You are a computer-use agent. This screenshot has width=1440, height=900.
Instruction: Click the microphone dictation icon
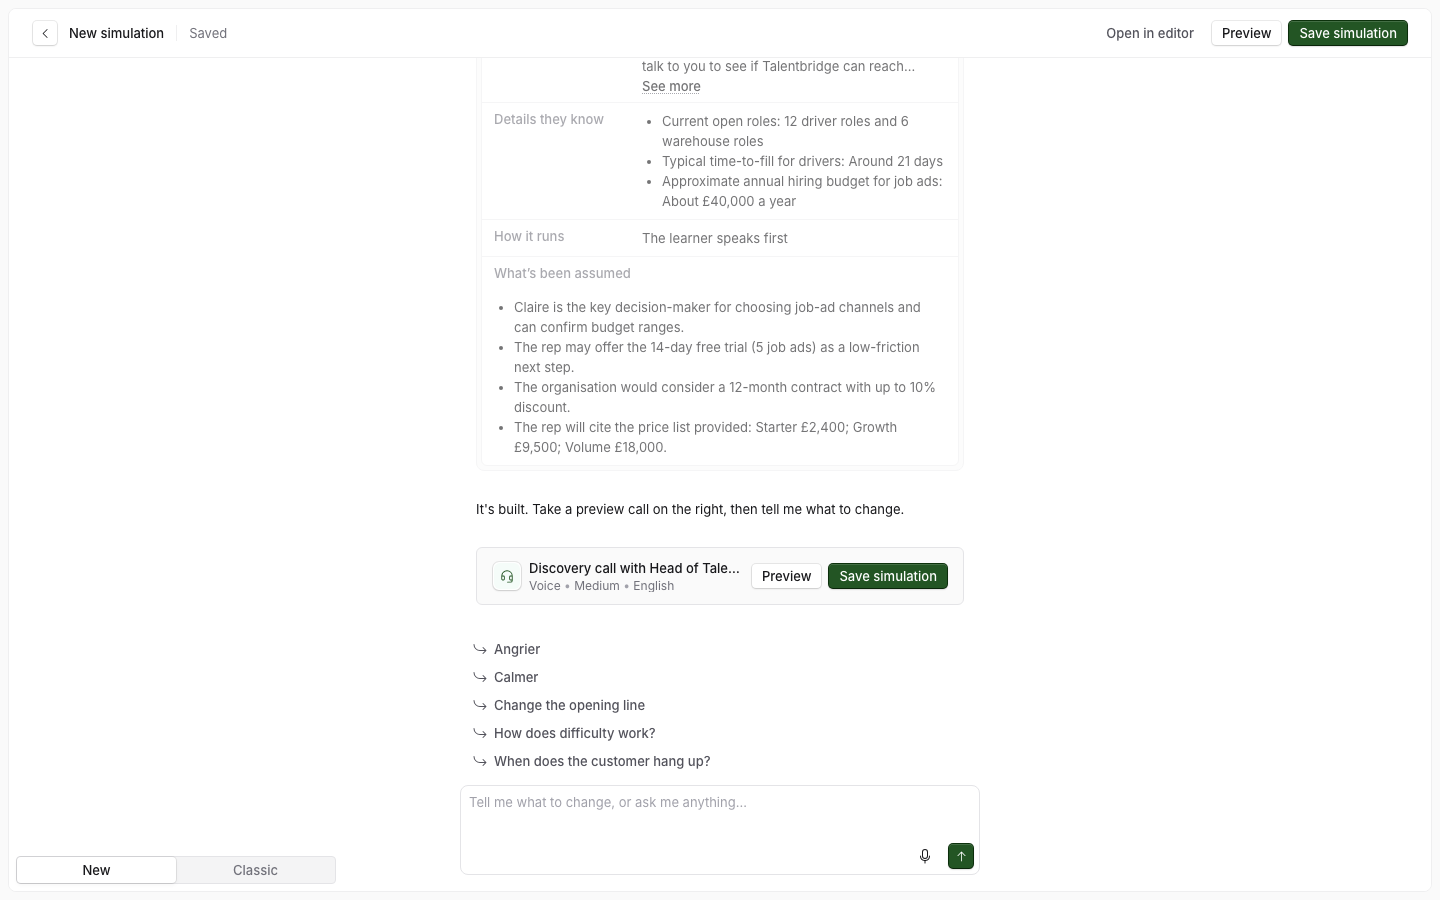pos(925,856)
